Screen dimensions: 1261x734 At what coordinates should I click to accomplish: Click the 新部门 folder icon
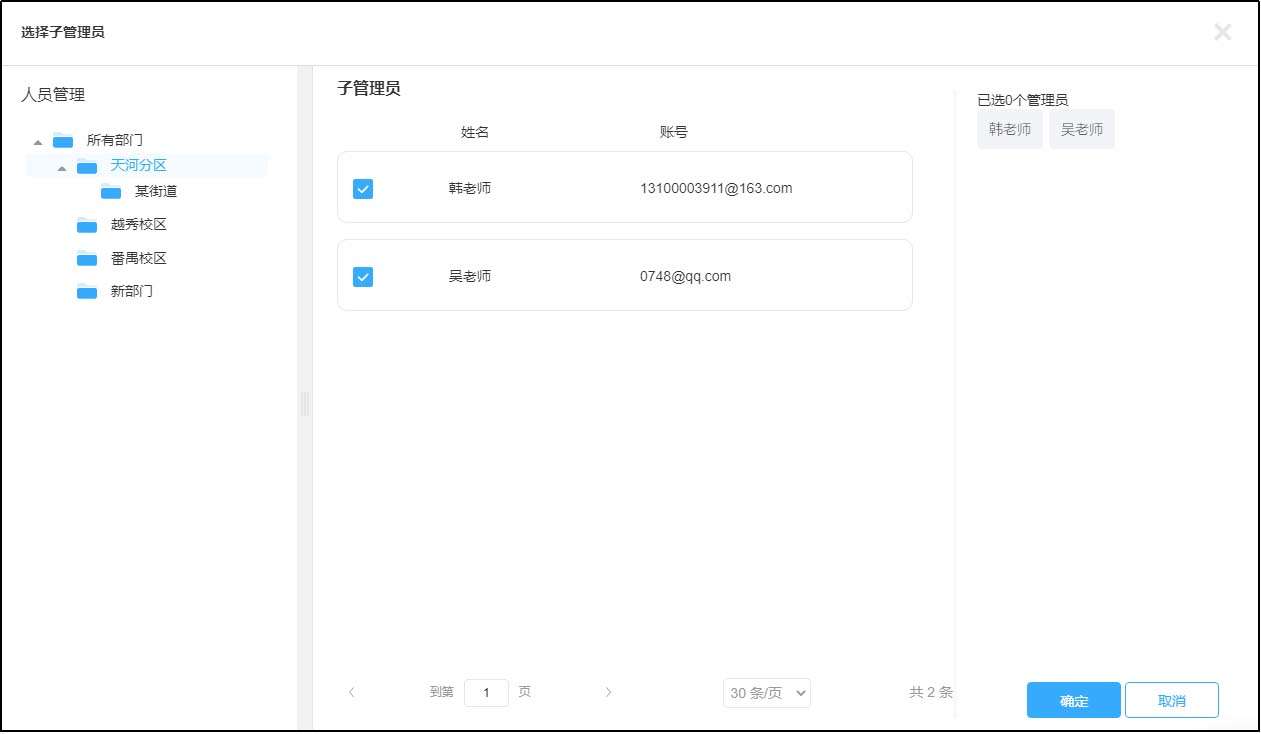[87, 291]
